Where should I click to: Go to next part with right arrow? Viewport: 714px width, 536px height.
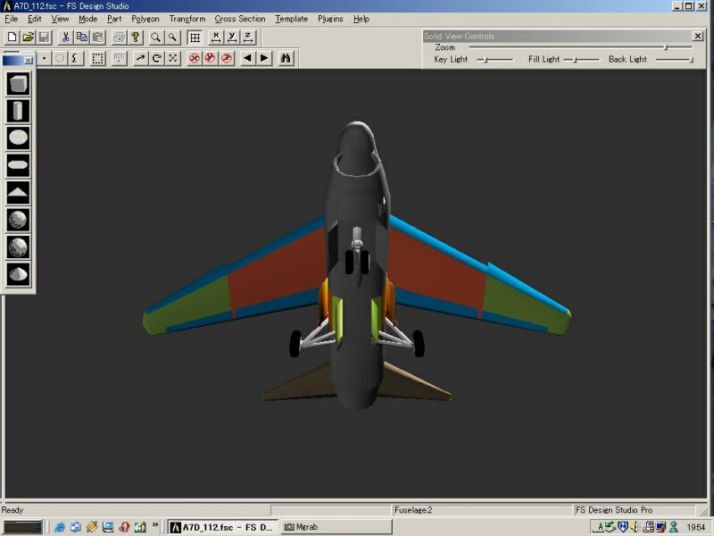(x=264, y=58)
